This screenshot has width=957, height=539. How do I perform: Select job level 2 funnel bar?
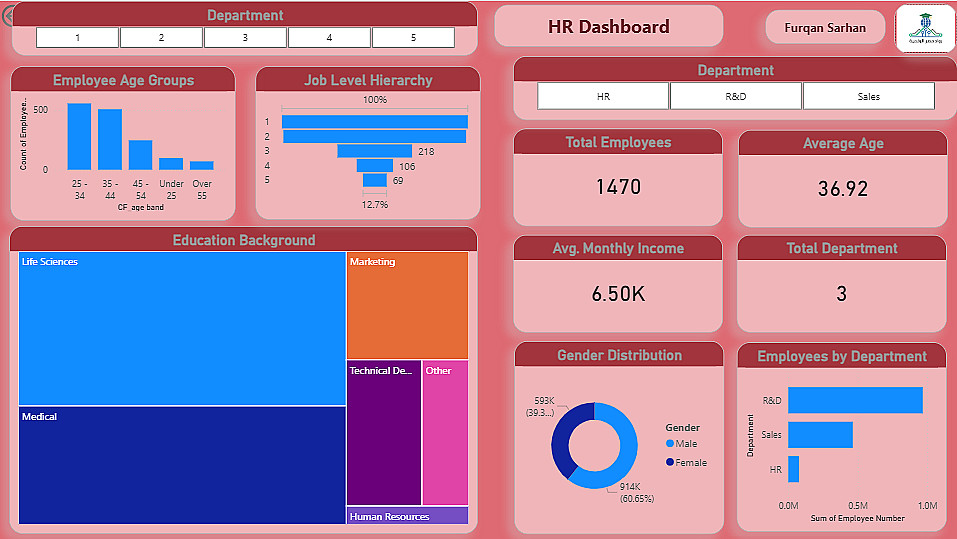click(375, 136)
